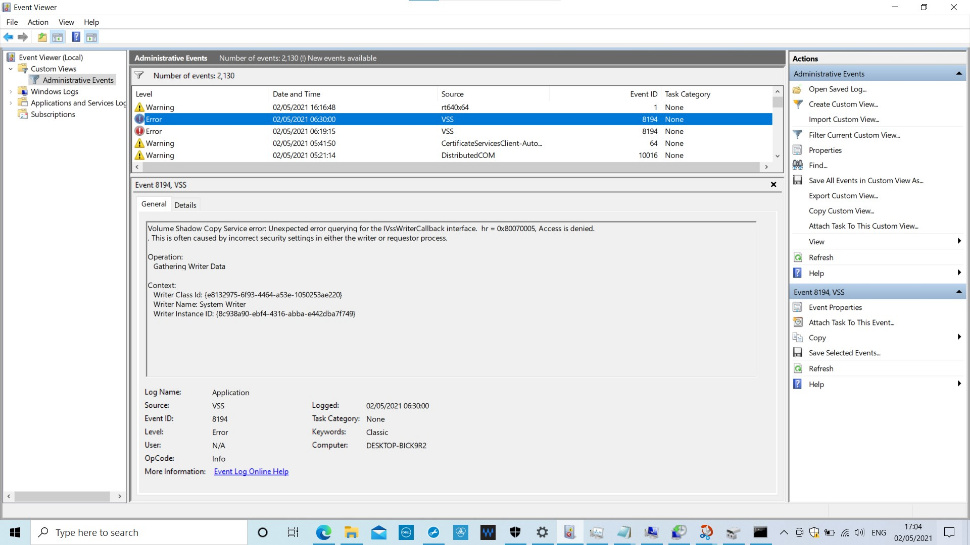Open the Start menu

coord(15,532)
